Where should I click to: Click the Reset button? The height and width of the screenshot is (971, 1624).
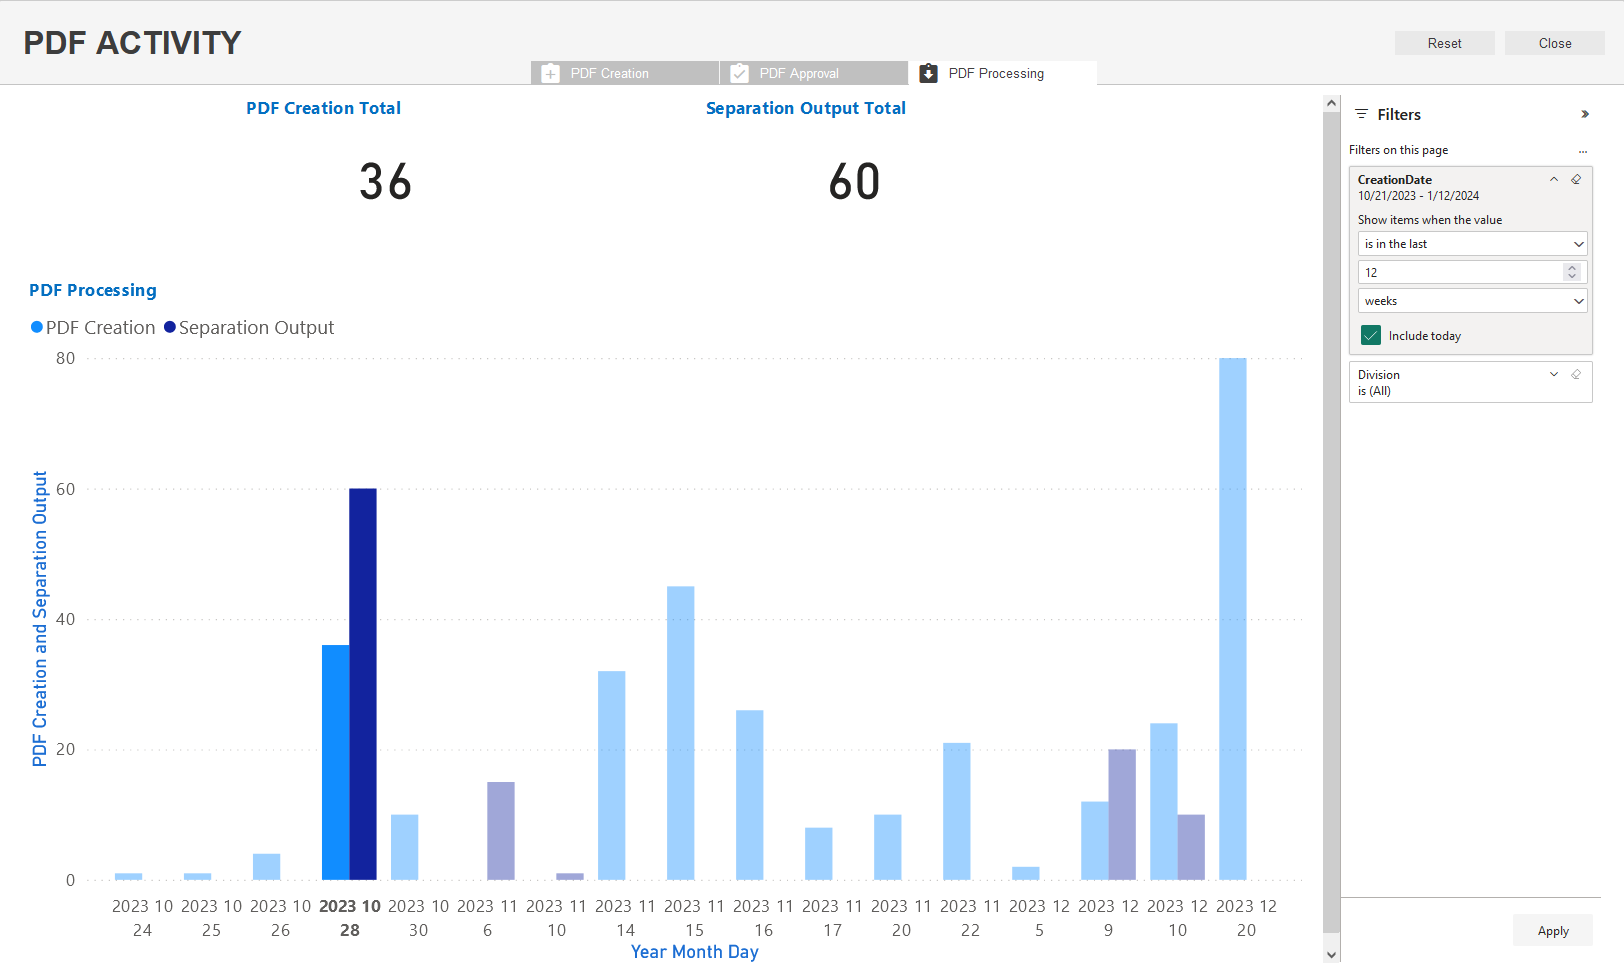click(x=1444, y=43)
